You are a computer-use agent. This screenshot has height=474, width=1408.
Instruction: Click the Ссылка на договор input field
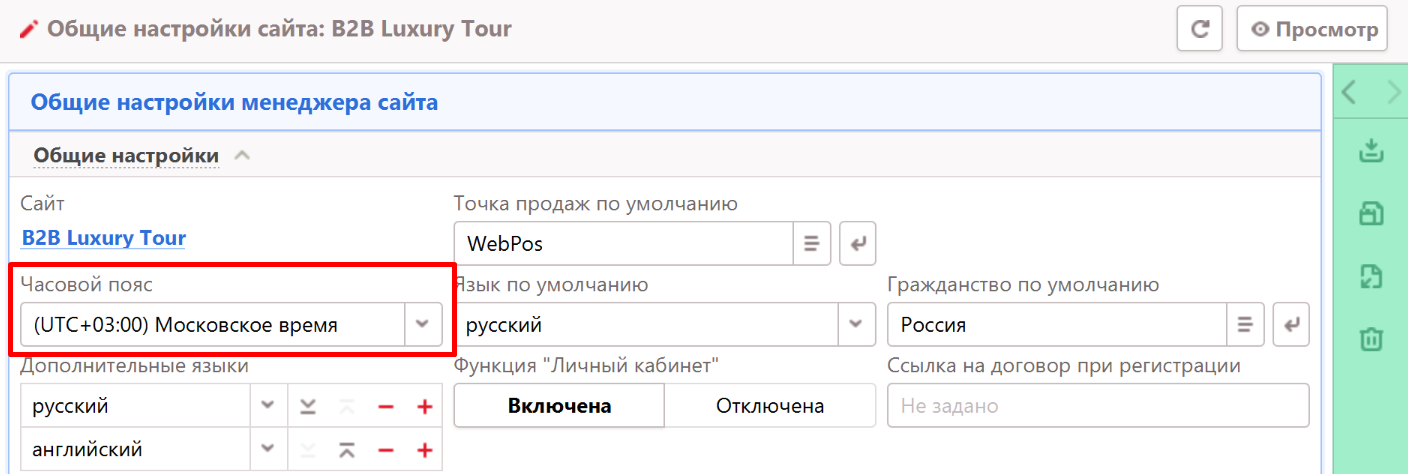[1097, 406]
